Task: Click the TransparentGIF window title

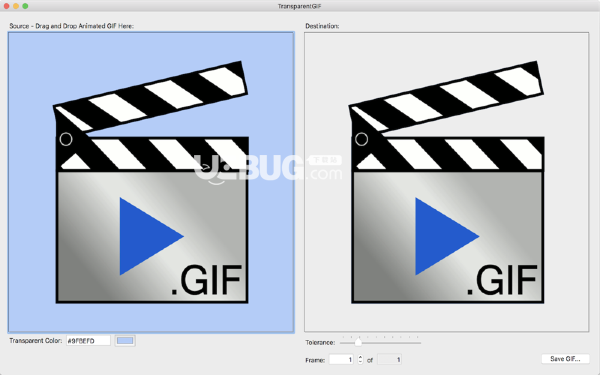Action: 300,6
